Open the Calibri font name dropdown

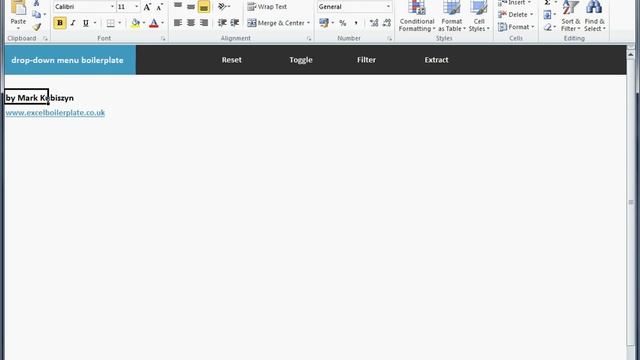click(112, 7)
